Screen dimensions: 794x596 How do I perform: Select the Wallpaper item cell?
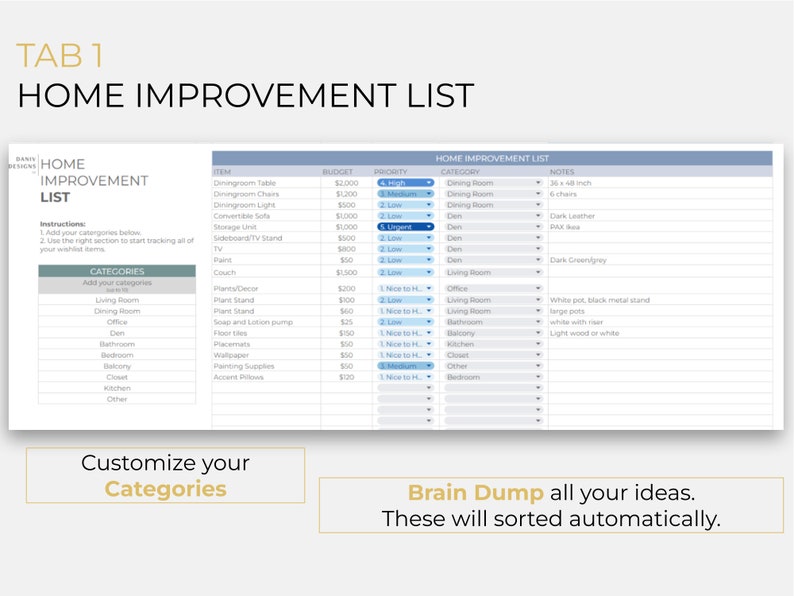coord(266,355)
